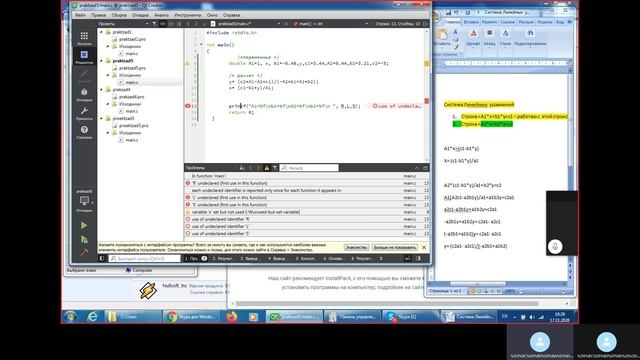Open the Debug mode bug icon

tap(84, 94)
